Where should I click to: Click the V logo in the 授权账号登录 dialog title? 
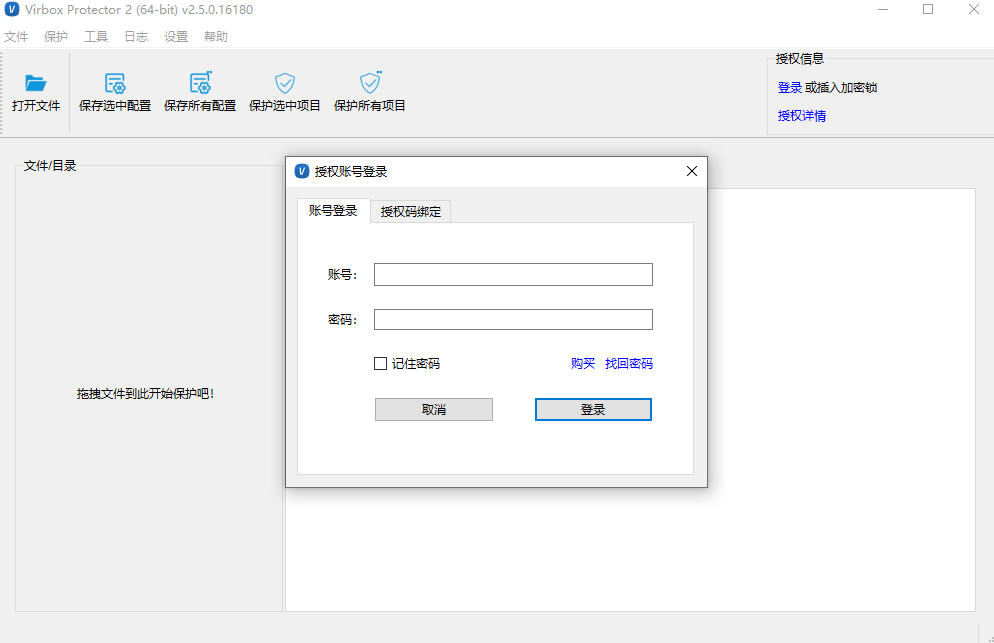[x=302, y=171]
